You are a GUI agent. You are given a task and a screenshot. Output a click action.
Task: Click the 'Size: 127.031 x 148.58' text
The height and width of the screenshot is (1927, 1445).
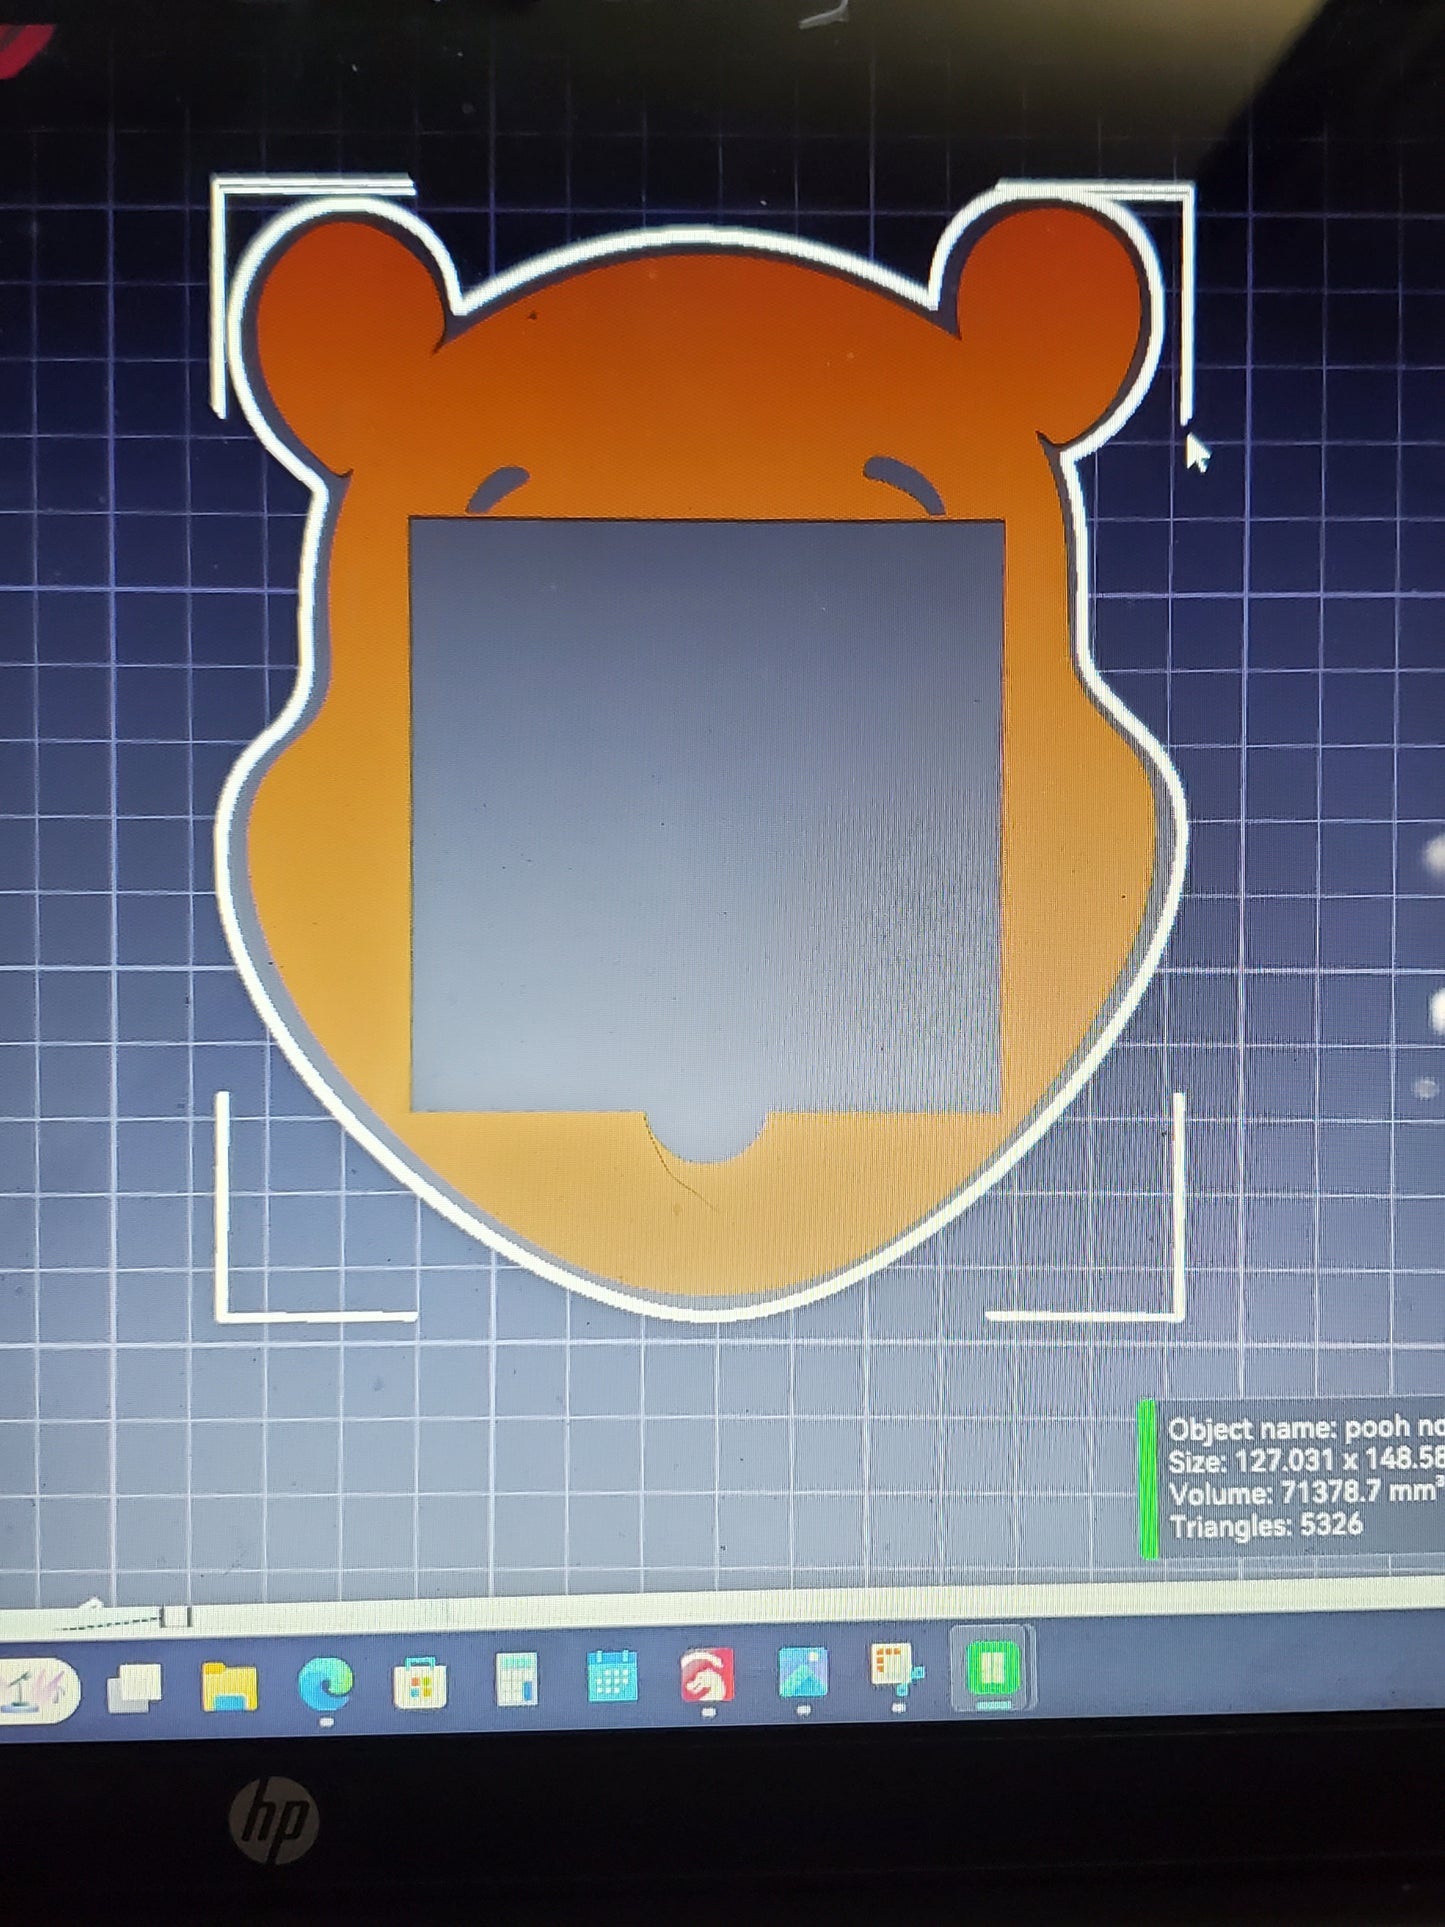1305,1460
